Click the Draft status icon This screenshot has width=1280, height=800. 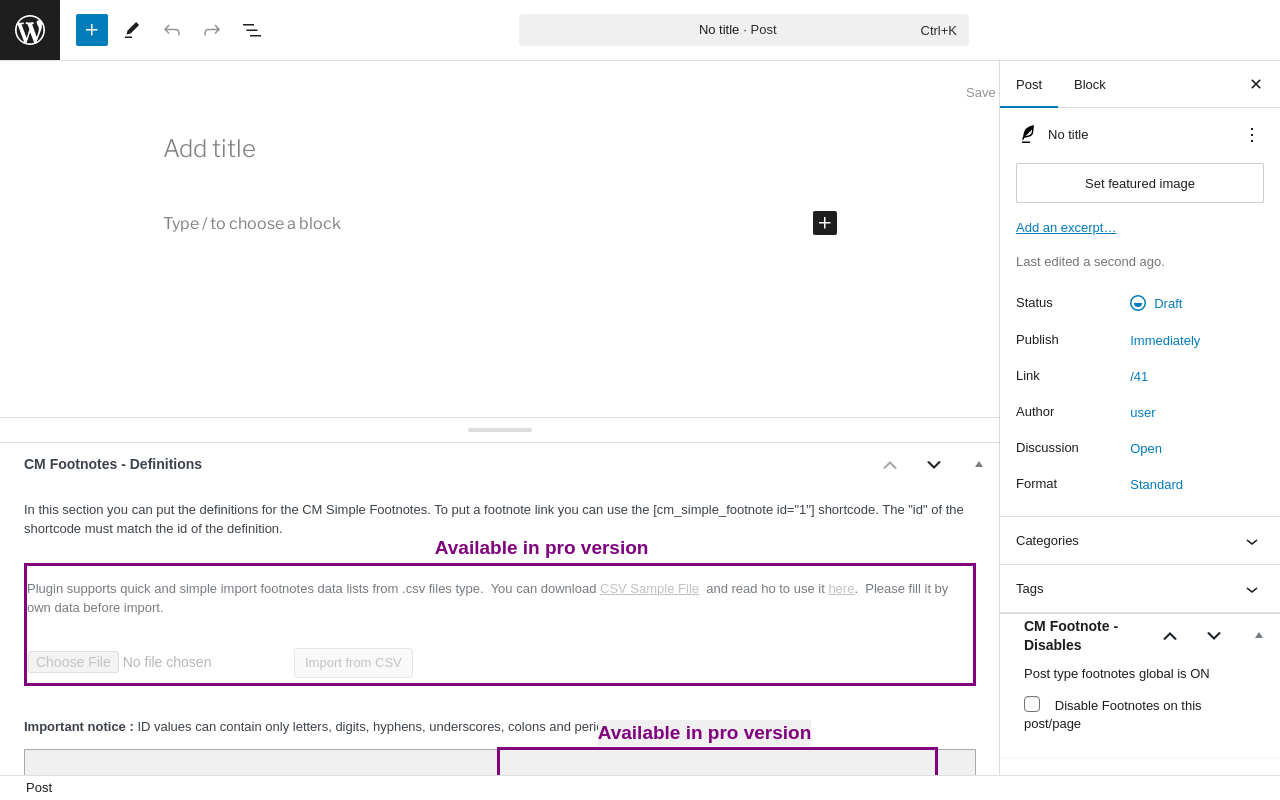(1138, 303)
